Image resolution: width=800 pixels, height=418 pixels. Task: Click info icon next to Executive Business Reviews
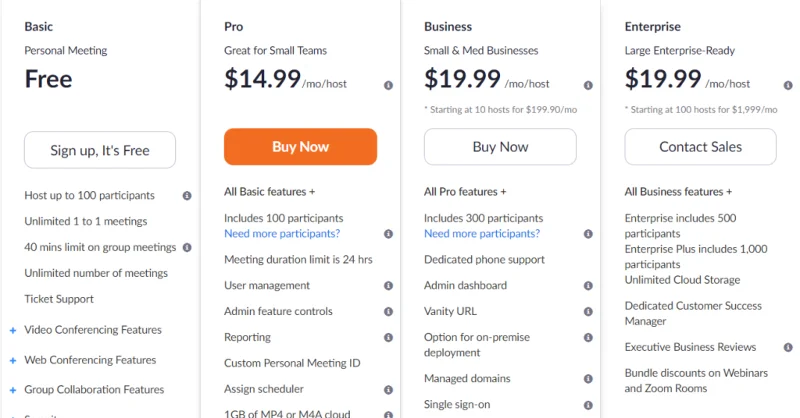[788, 348]
